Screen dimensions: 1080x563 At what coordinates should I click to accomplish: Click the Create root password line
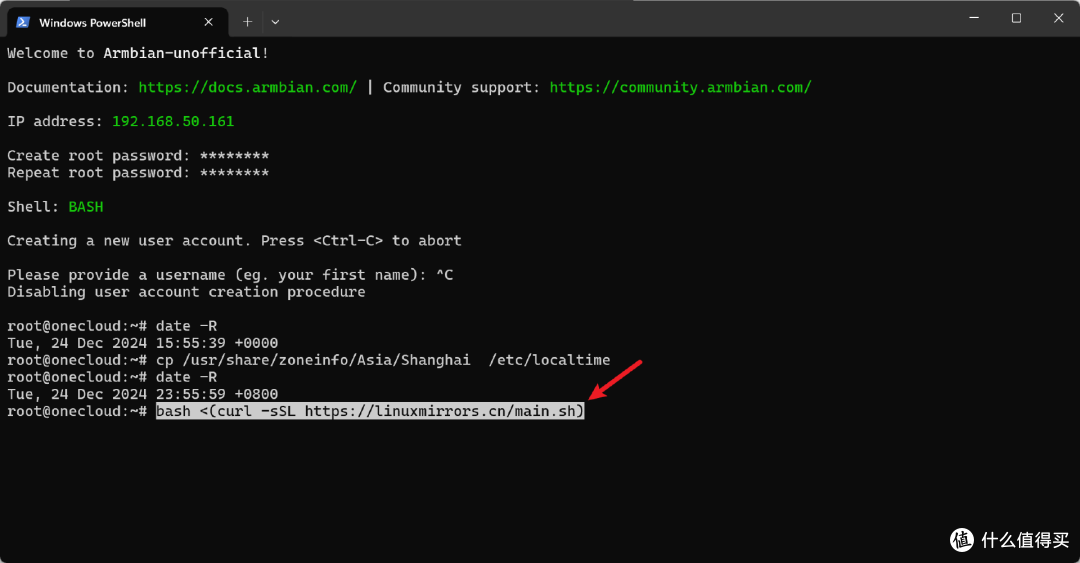click(138, 156)
